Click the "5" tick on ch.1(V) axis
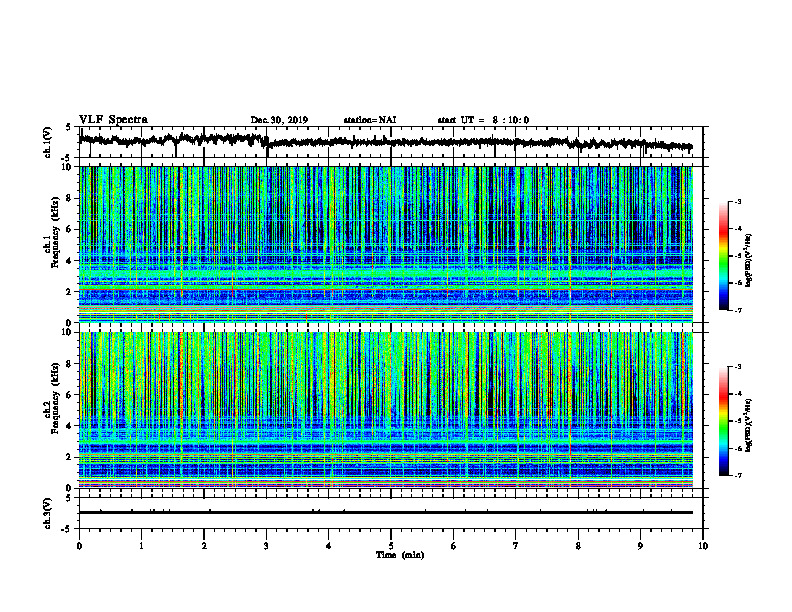Viewport: 792px width, 612px height. [x=69, y=128]
